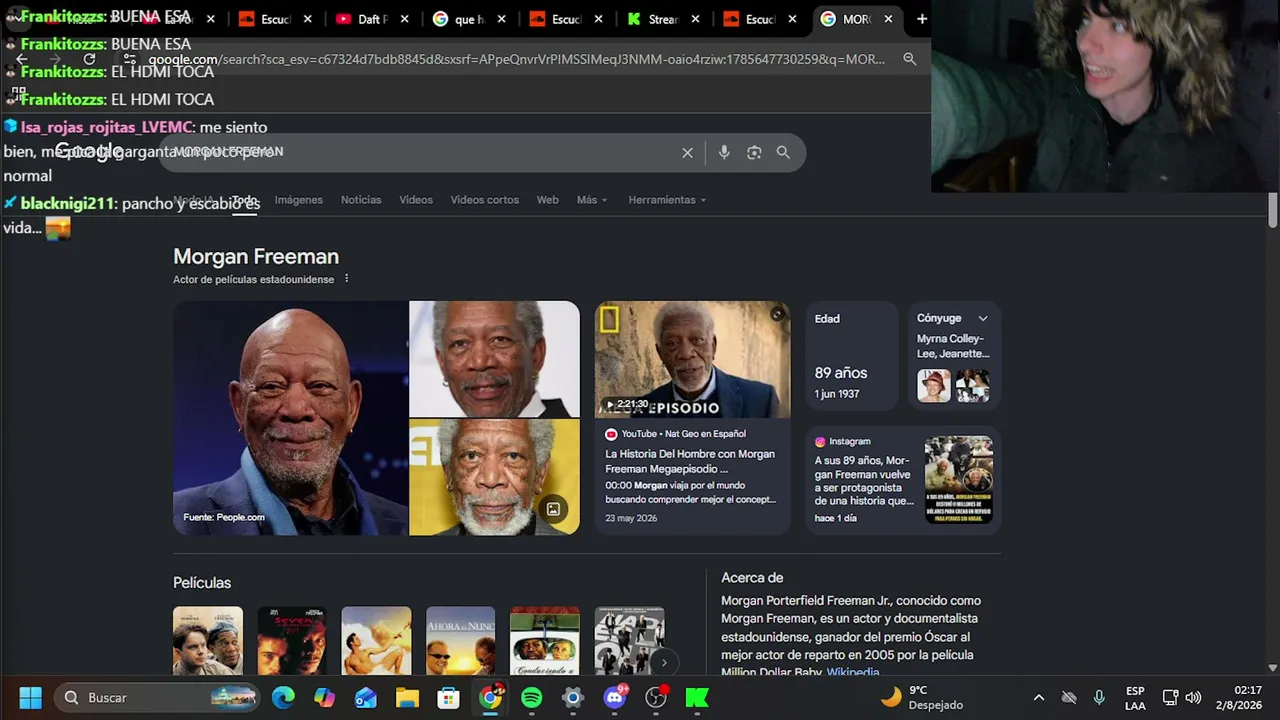Open the image gallery icon on the photo collage
Screen dimensions: 1280x720
pyautogui.click(x=553, y=509)
